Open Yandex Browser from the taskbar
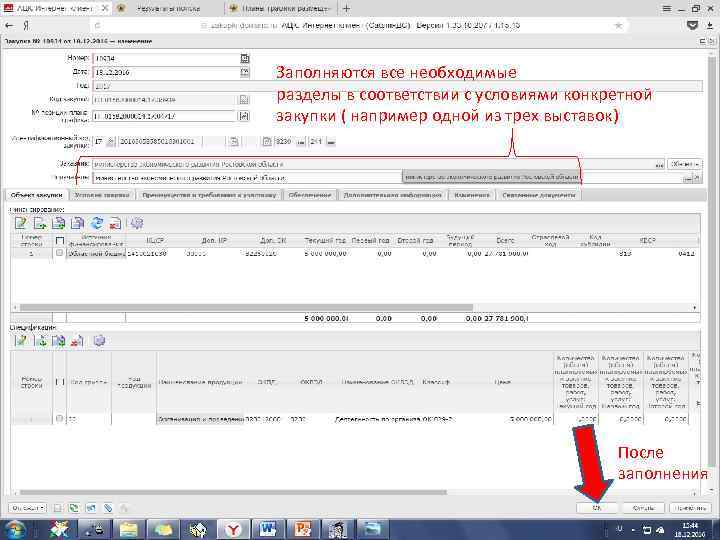This screenshot has height=540, width=720. click(233, 529)
